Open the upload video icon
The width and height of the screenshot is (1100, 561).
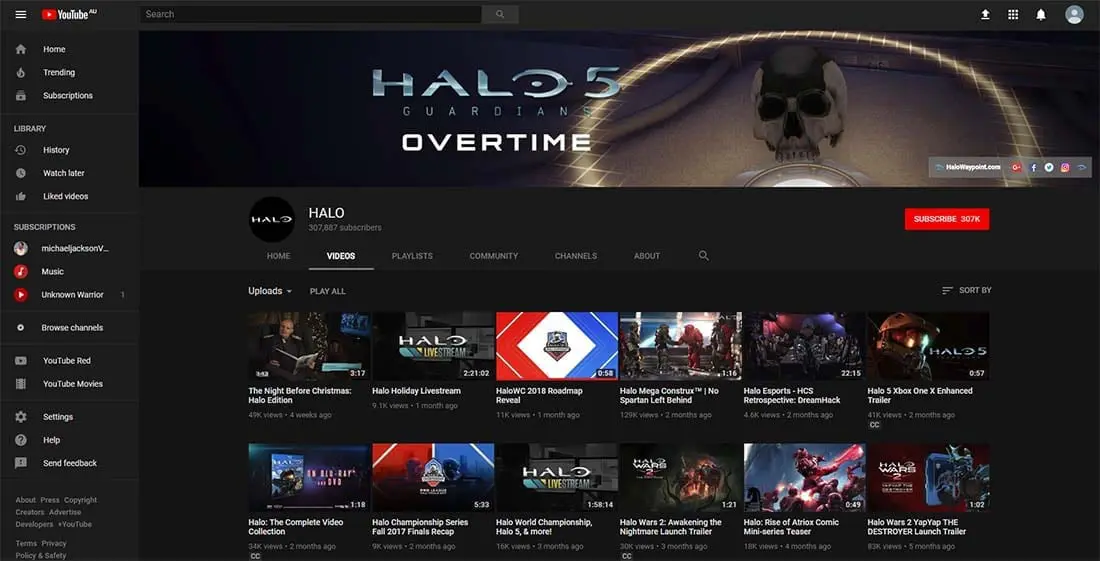pos(985,14)
